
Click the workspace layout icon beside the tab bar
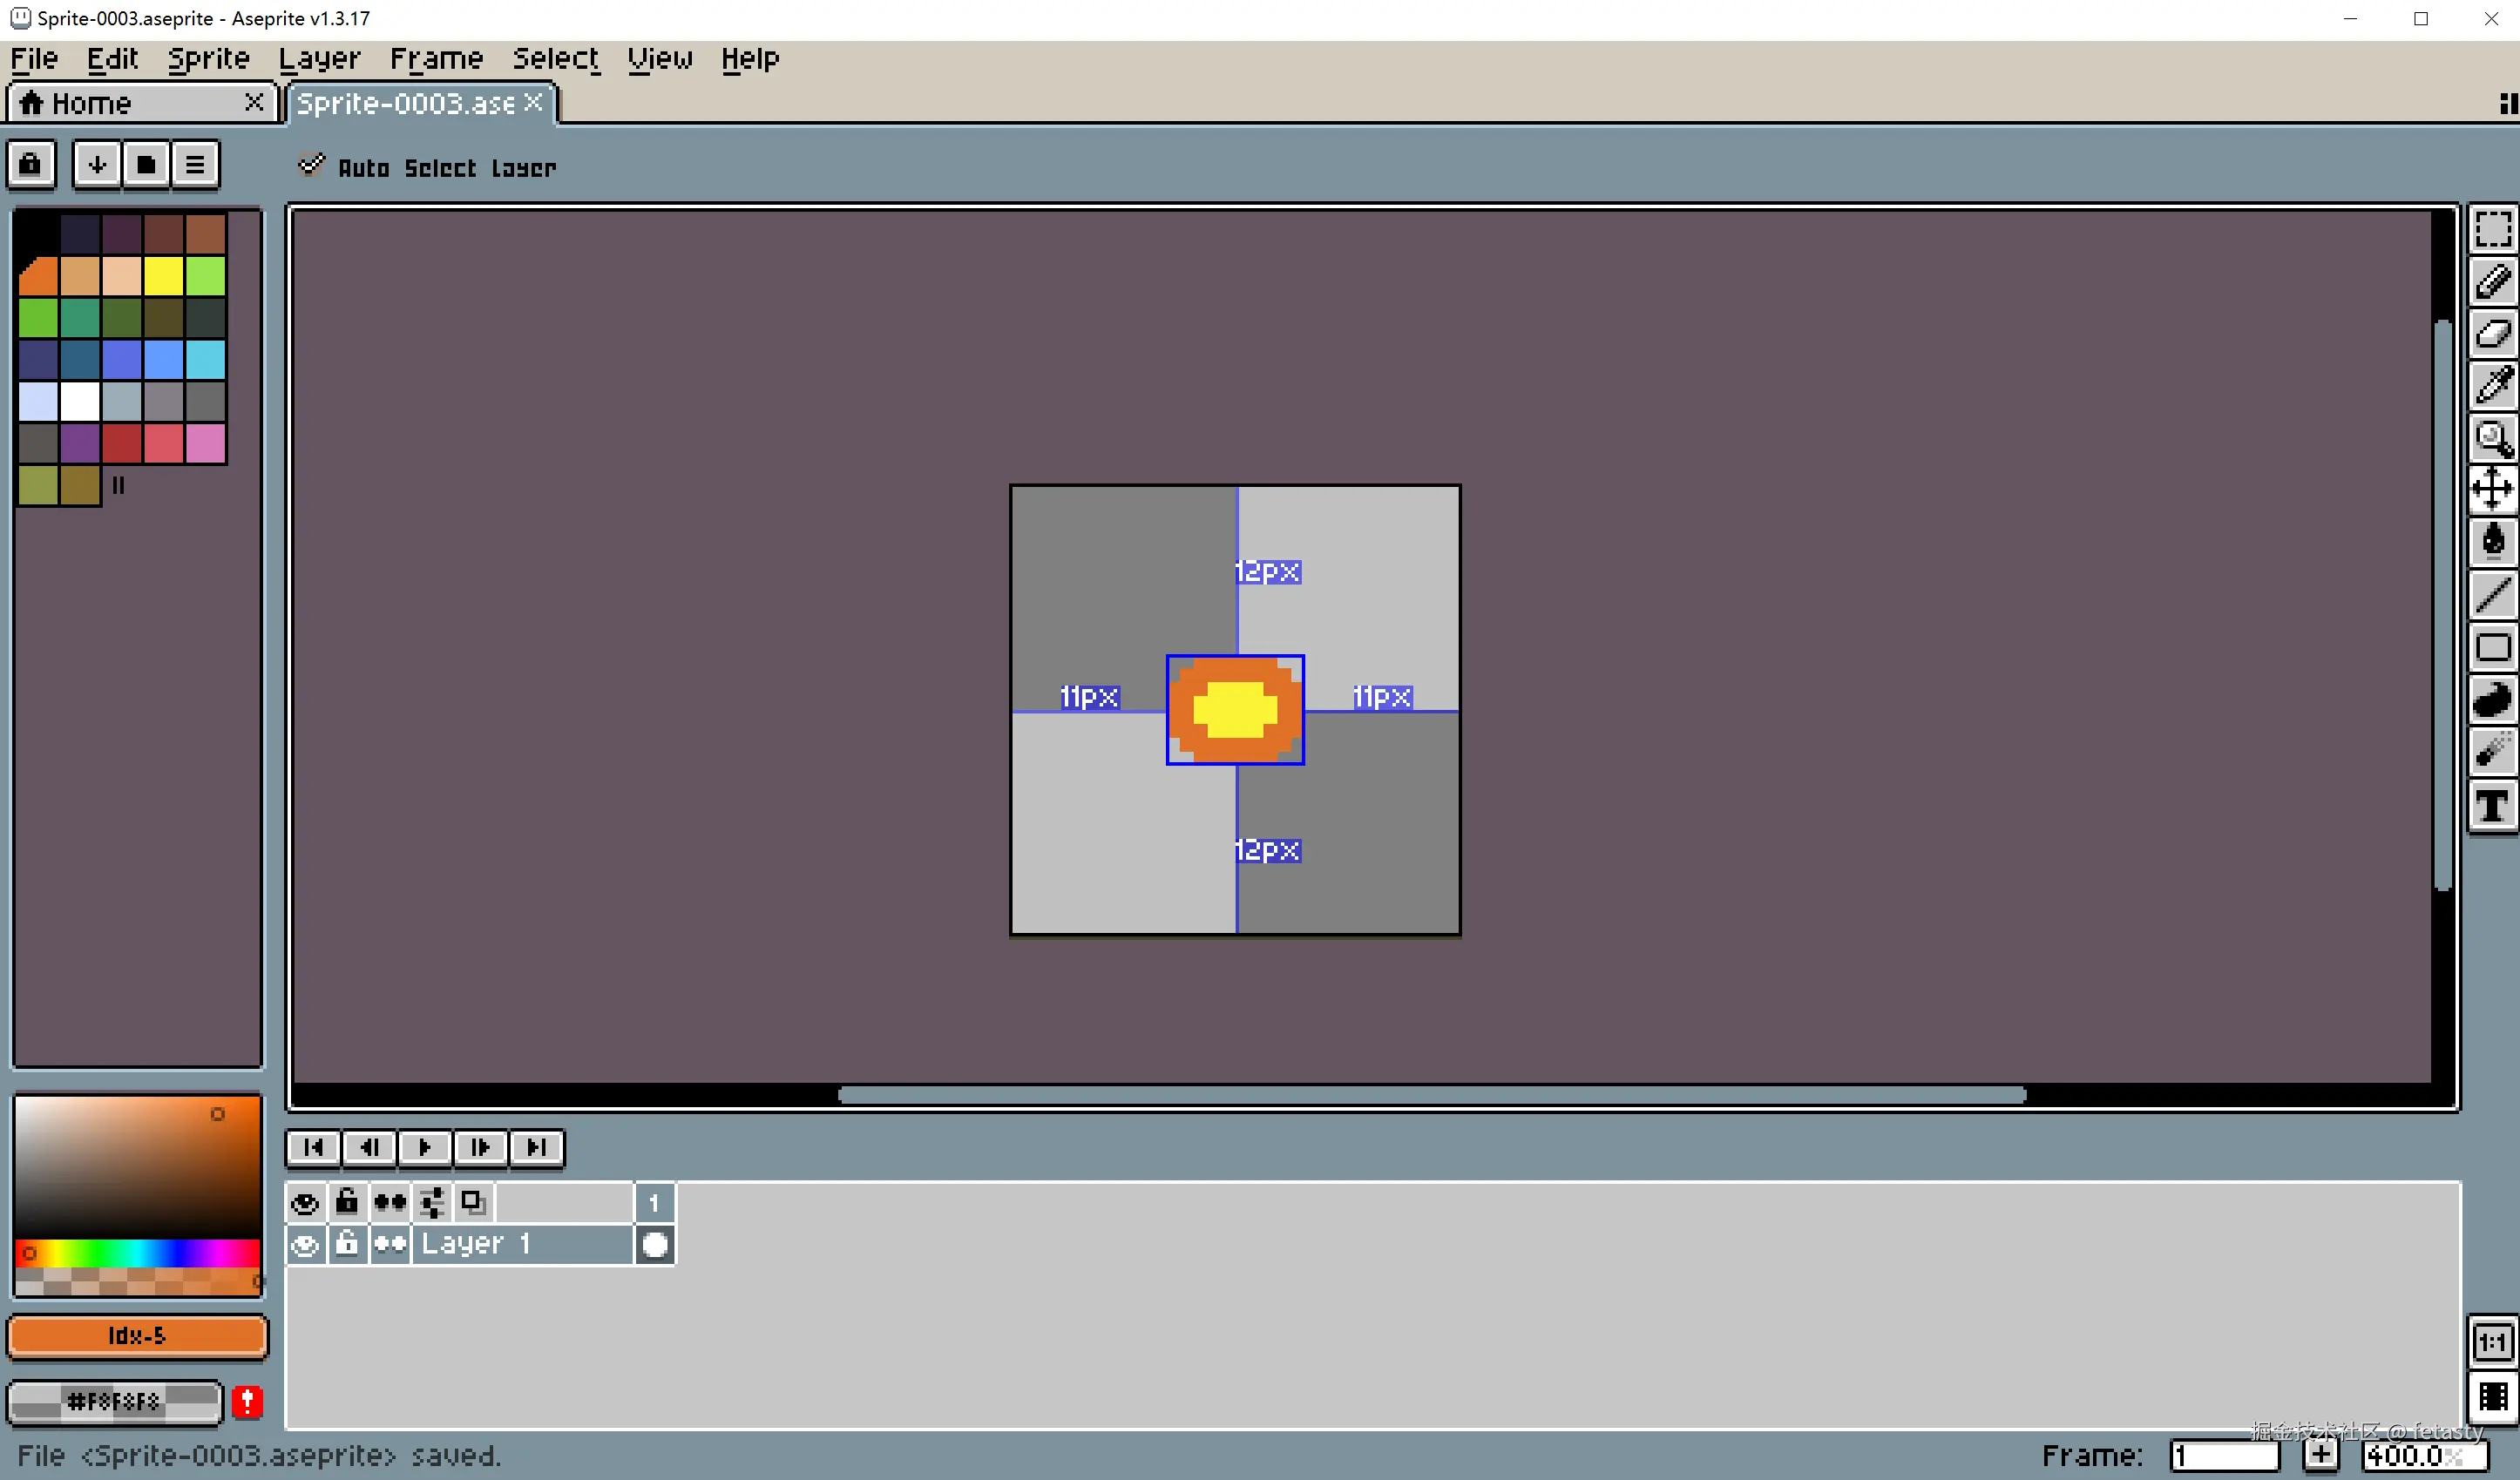coord(2507,103)
